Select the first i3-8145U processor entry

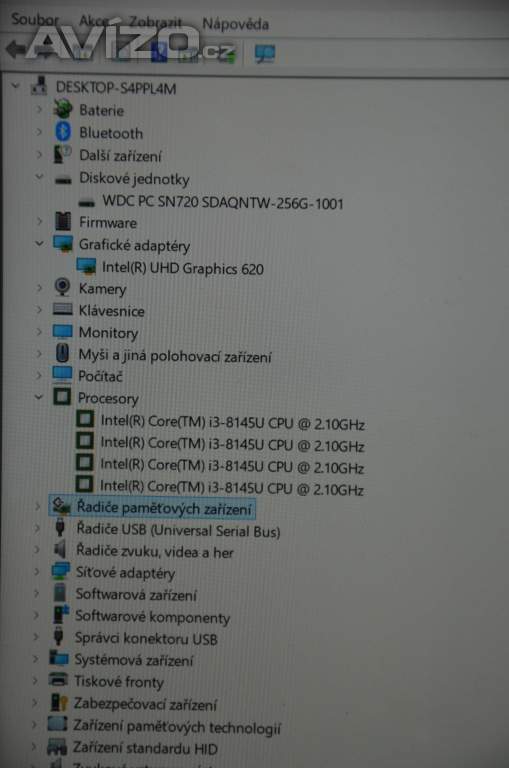[x=232, y=422]
